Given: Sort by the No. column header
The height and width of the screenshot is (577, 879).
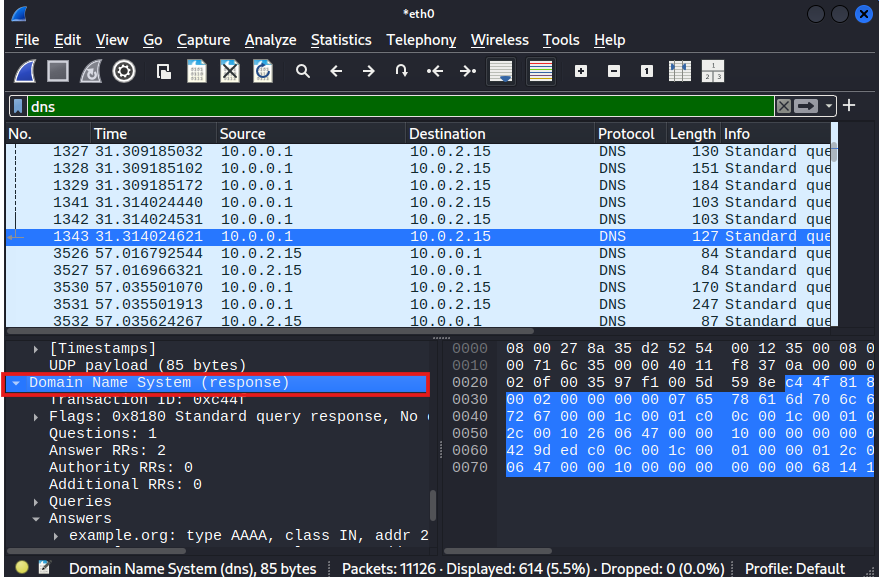Looking at the screenshot, I should coord(48,133).
